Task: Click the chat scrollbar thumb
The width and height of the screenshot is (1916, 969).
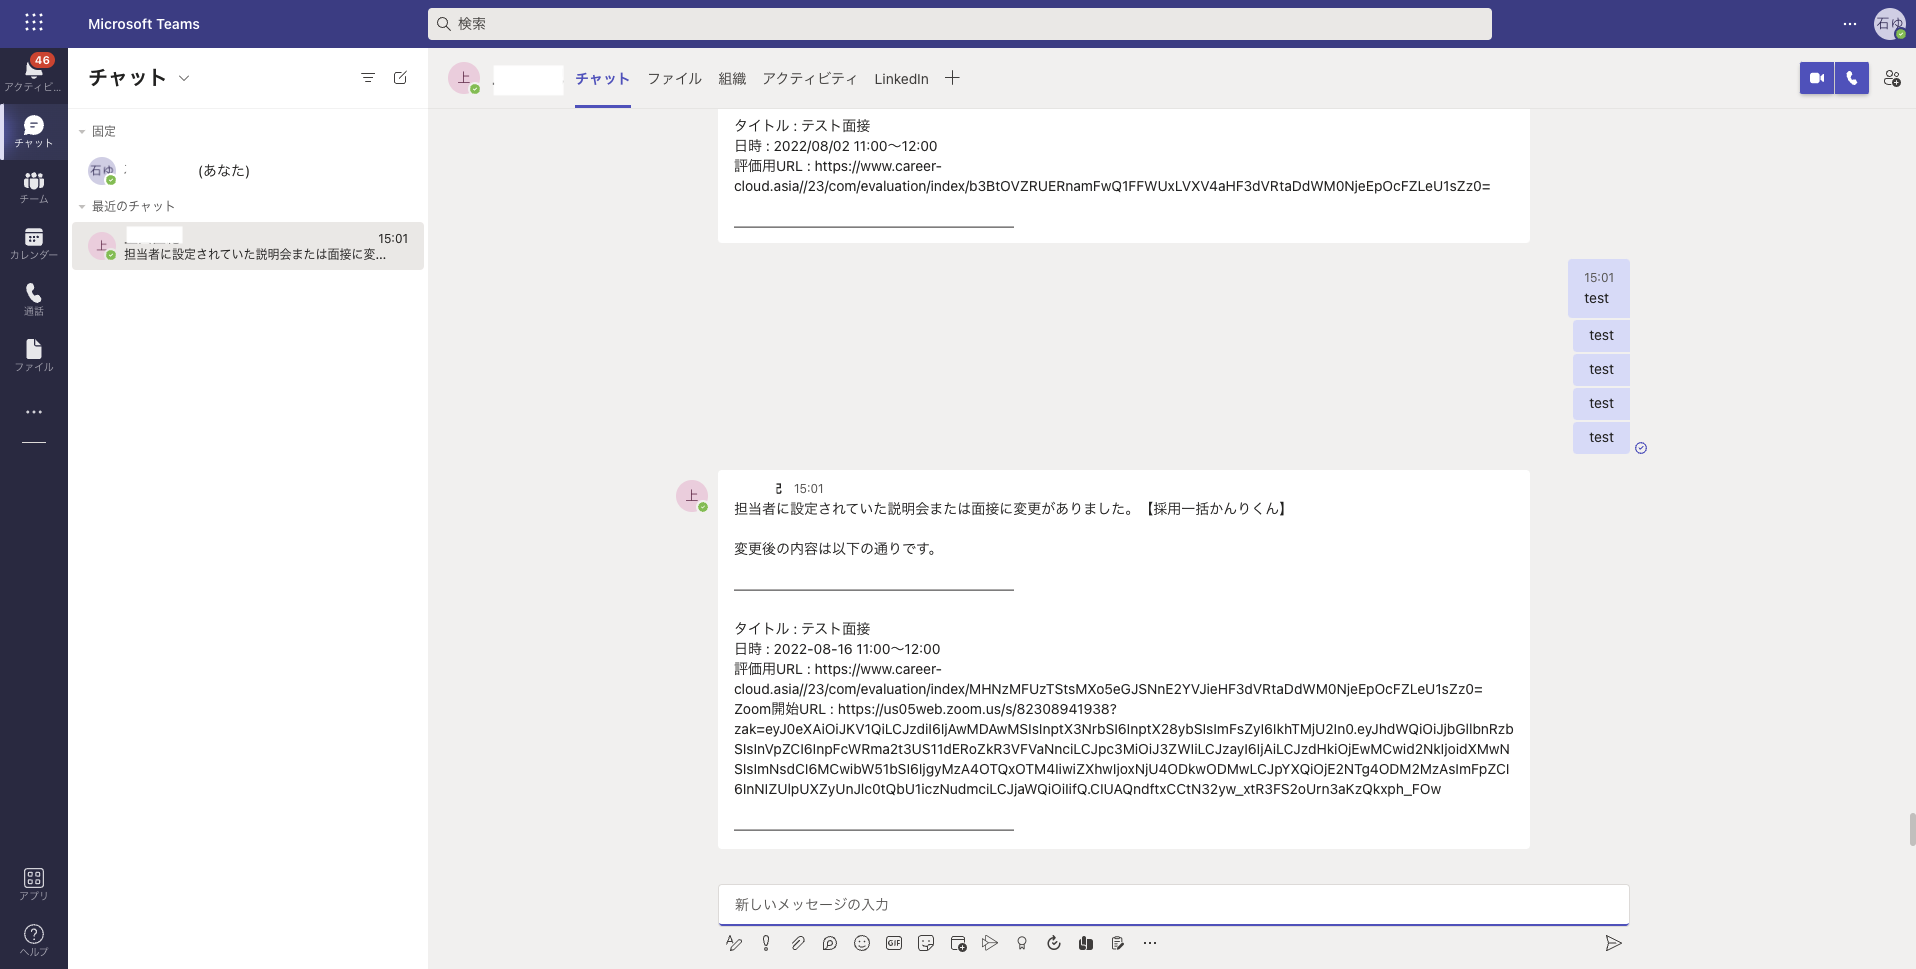Action: 1911,829
